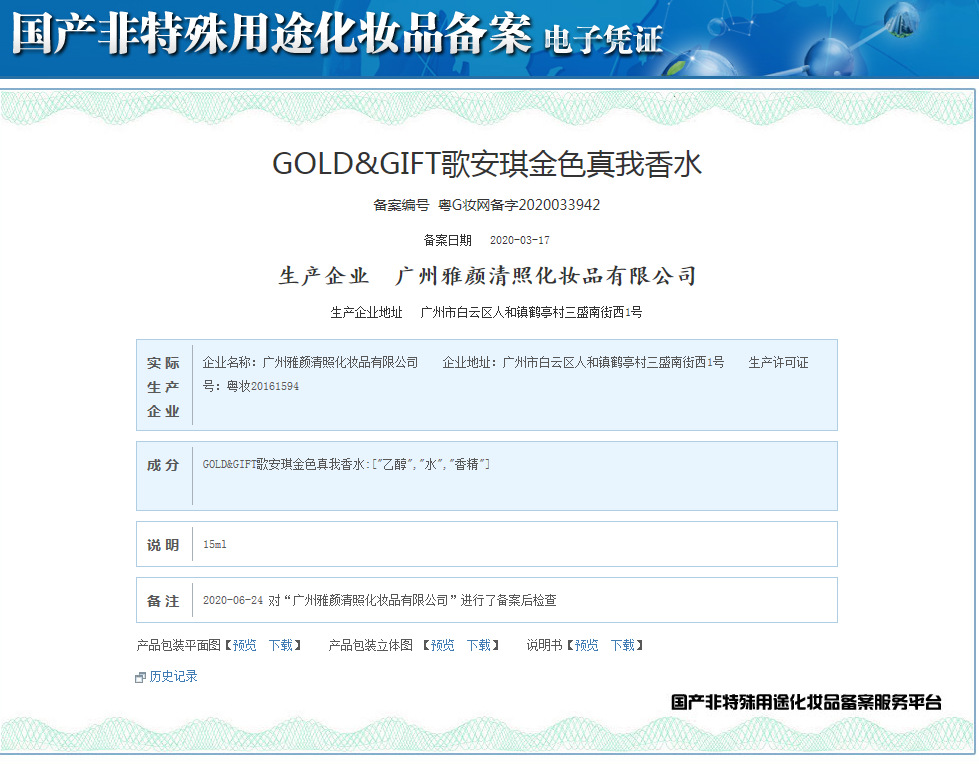Click the 成分 section label
The height and width of the screenshot is (764, 979).
point(164,465)
